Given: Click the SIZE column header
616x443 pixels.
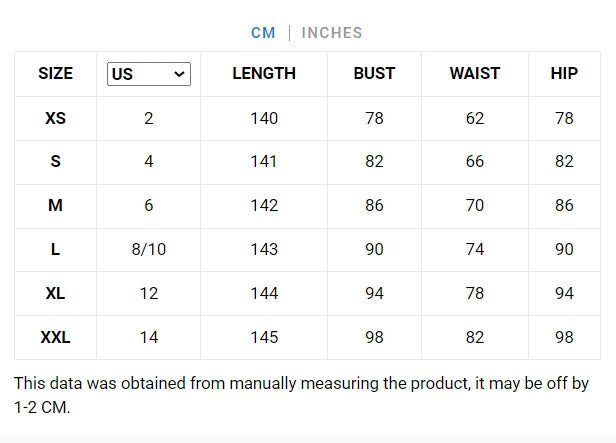Looking at the screenshot, I should [x=56, y=74].
